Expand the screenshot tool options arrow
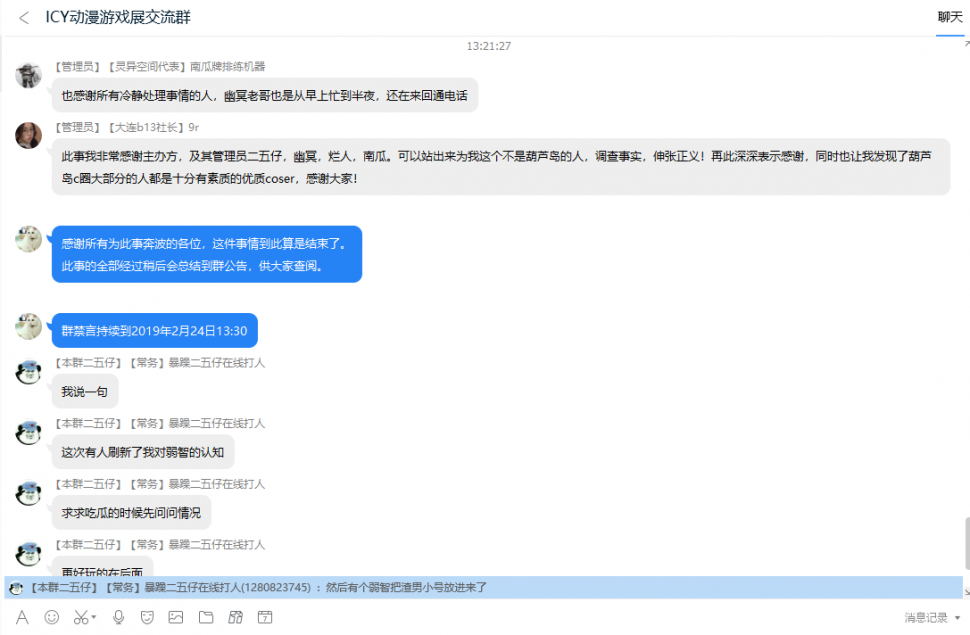 (94, 617)
